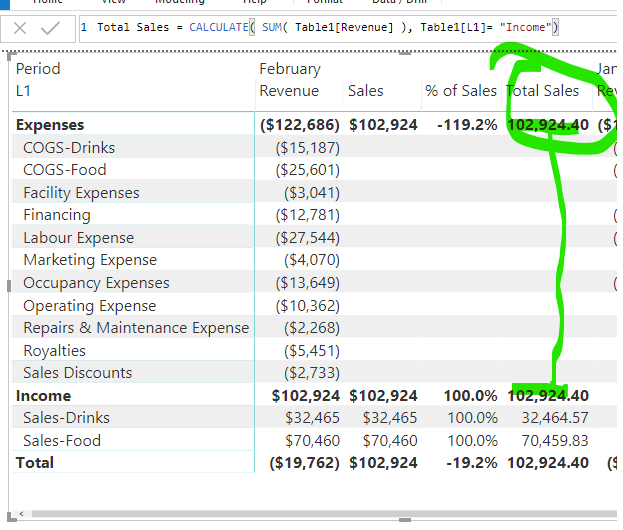Select the Period header label
623x530 pixels.
[x=38, y=69]
